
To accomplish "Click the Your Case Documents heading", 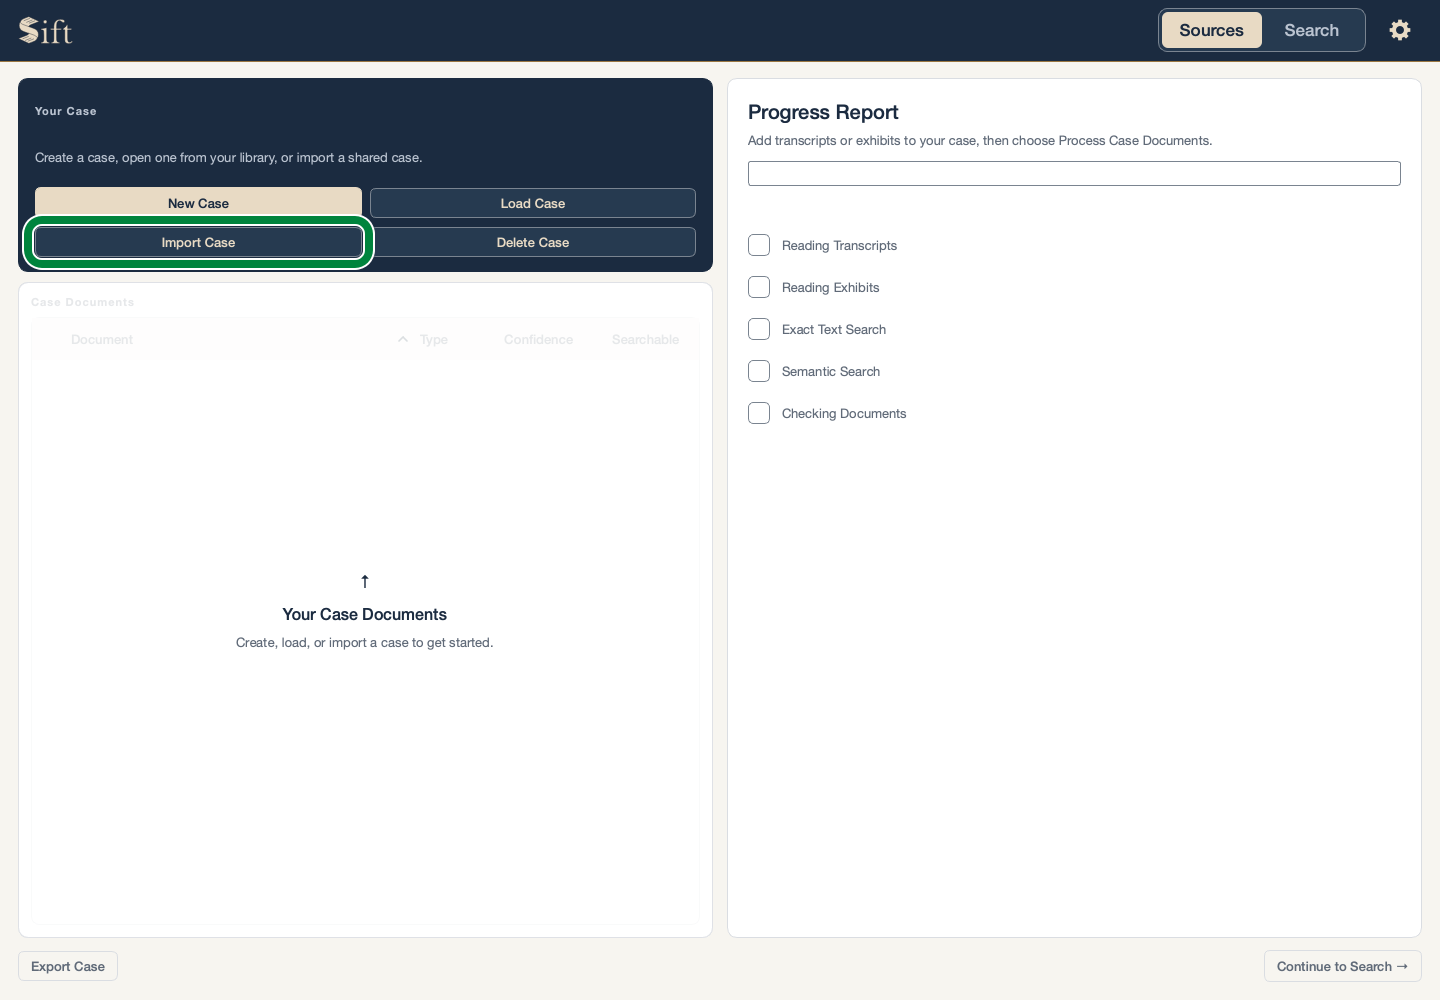I will click(365, 614).
